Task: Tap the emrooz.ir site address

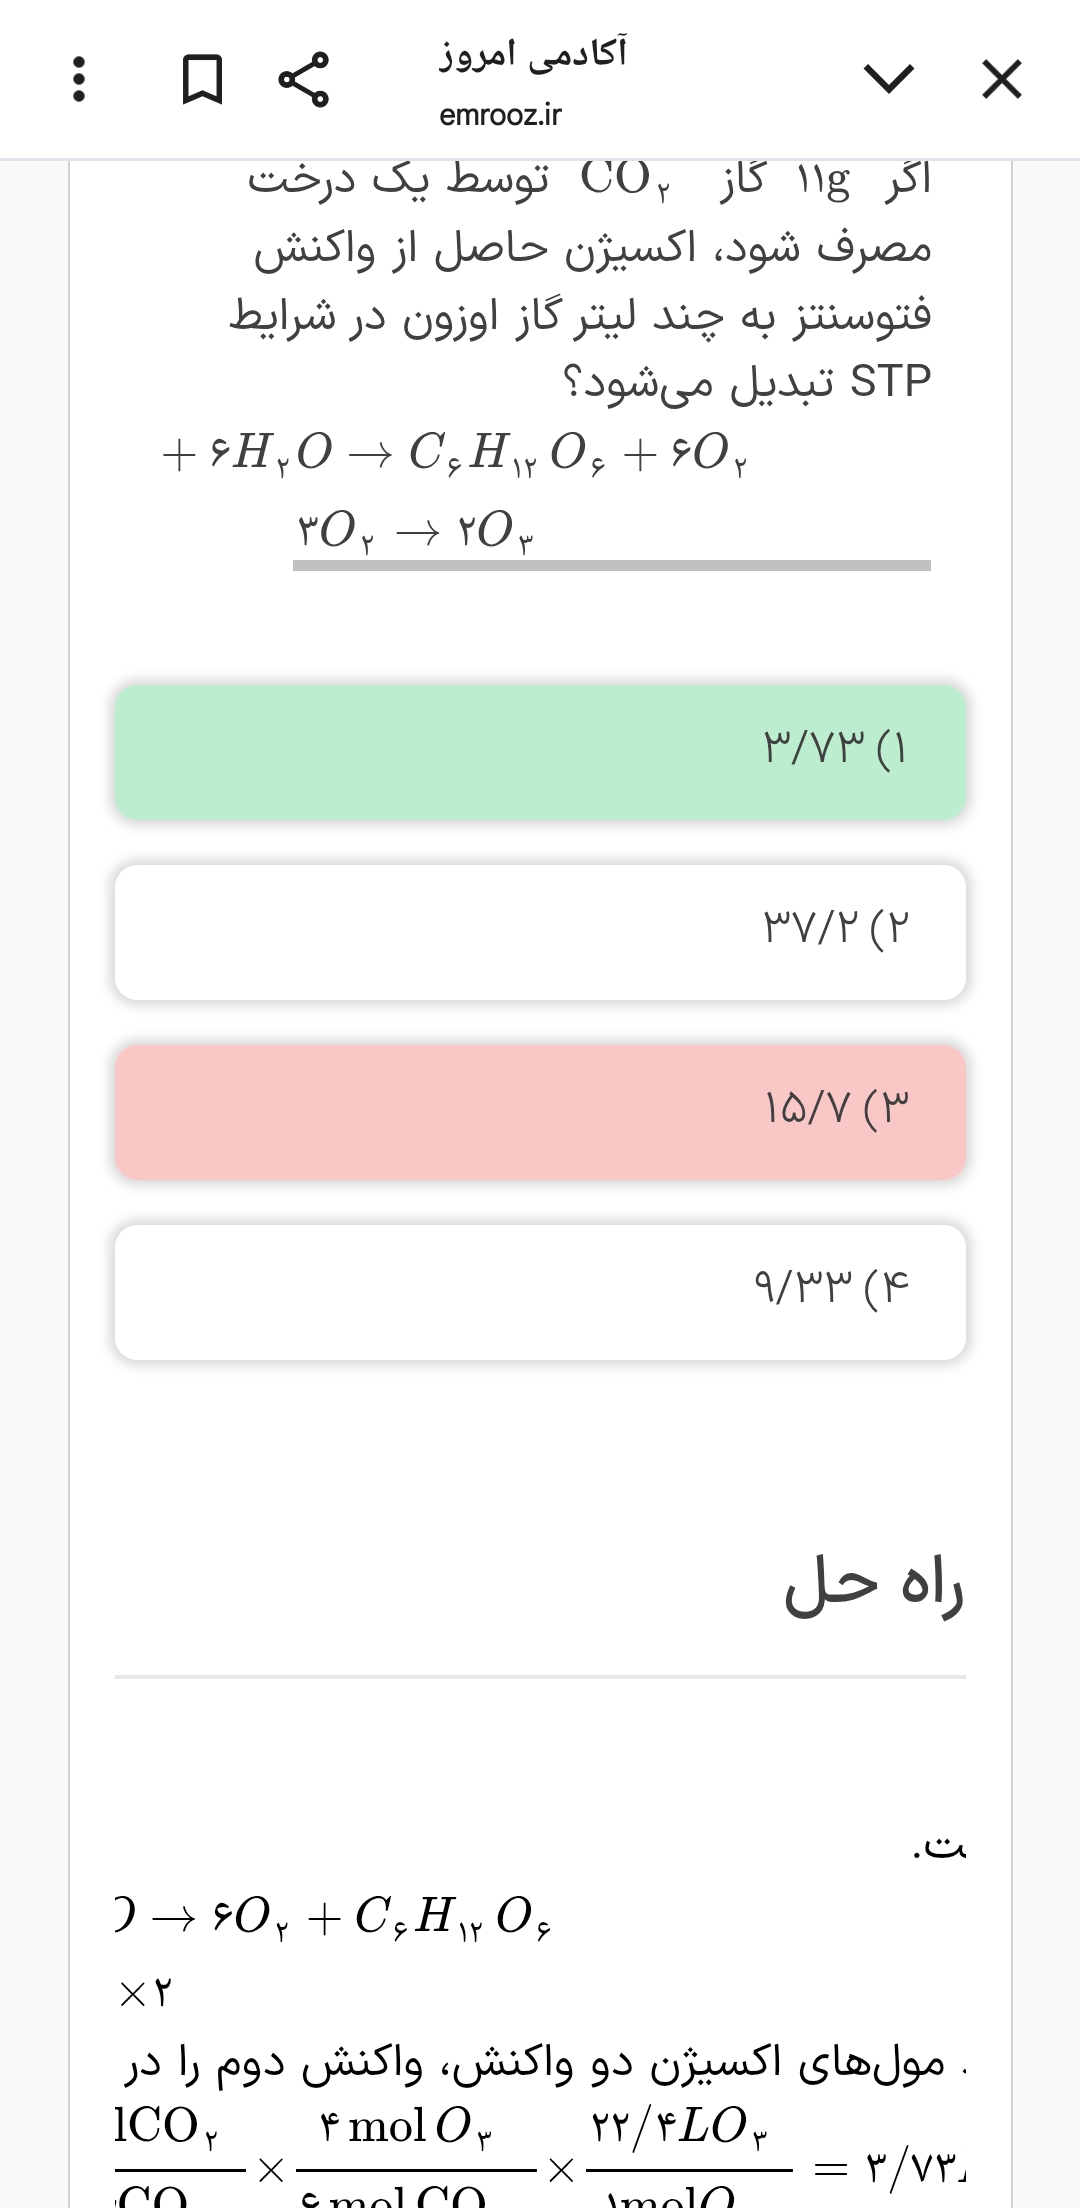Action: point(500,115)
